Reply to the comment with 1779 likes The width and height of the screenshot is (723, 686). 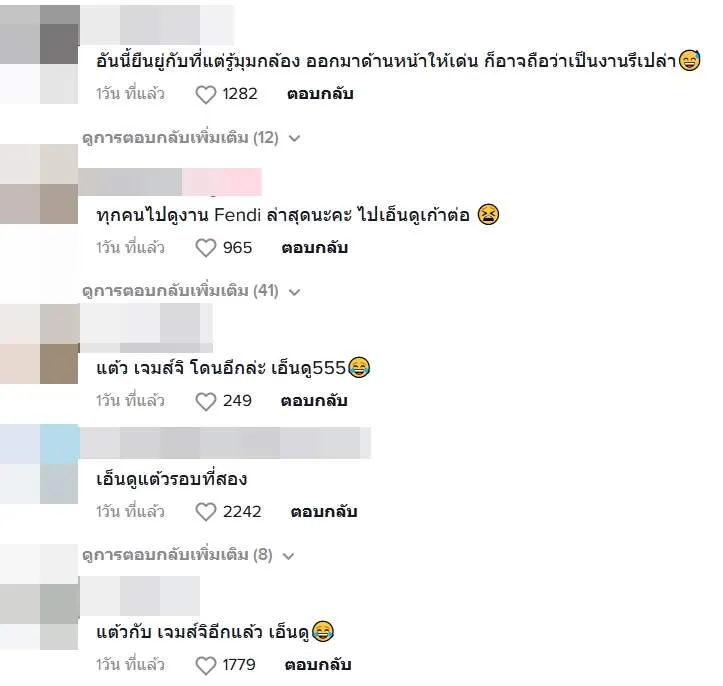pos(318,665)
